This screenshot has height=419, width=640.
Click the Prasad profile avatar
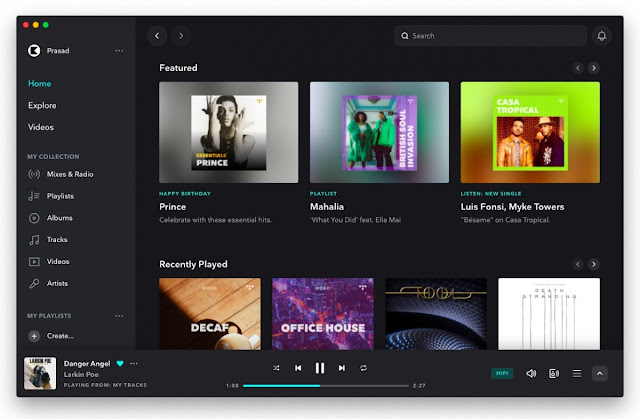(x=34, y=51)
